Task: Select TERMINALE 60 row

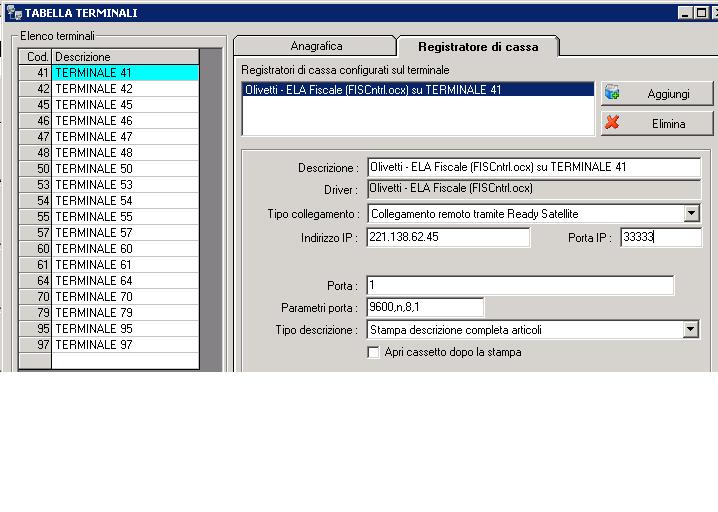Action: pos(109,249)
